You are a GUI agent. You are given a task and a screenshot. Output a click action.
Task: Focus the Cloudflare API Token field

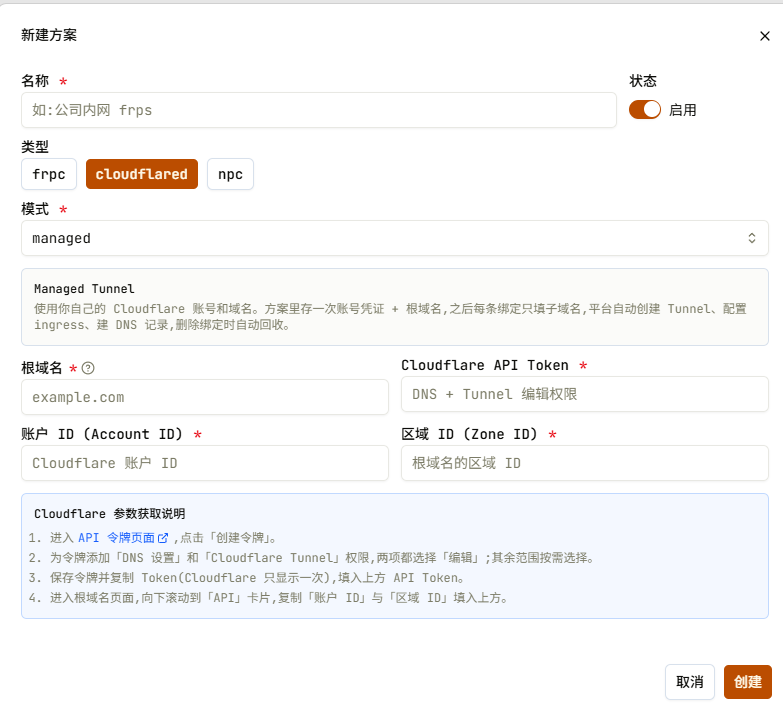585,394
